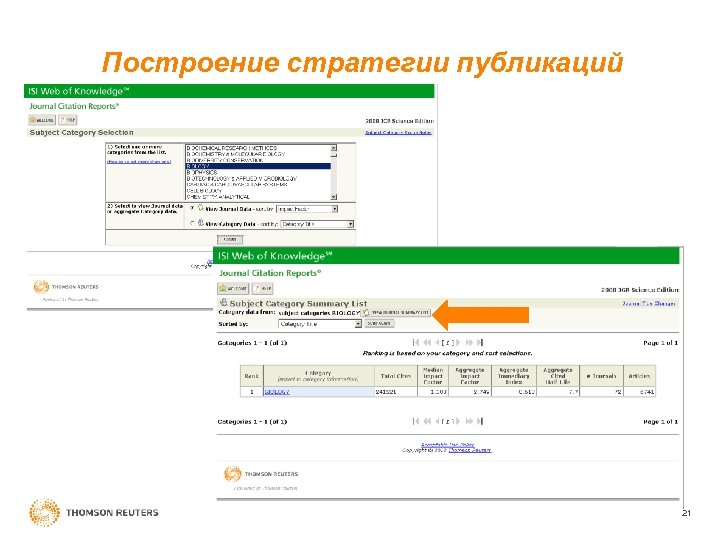Click the Median Impact Factor column header
The width and height of the screenshot is (720, 540).
[x=433, y=376]
